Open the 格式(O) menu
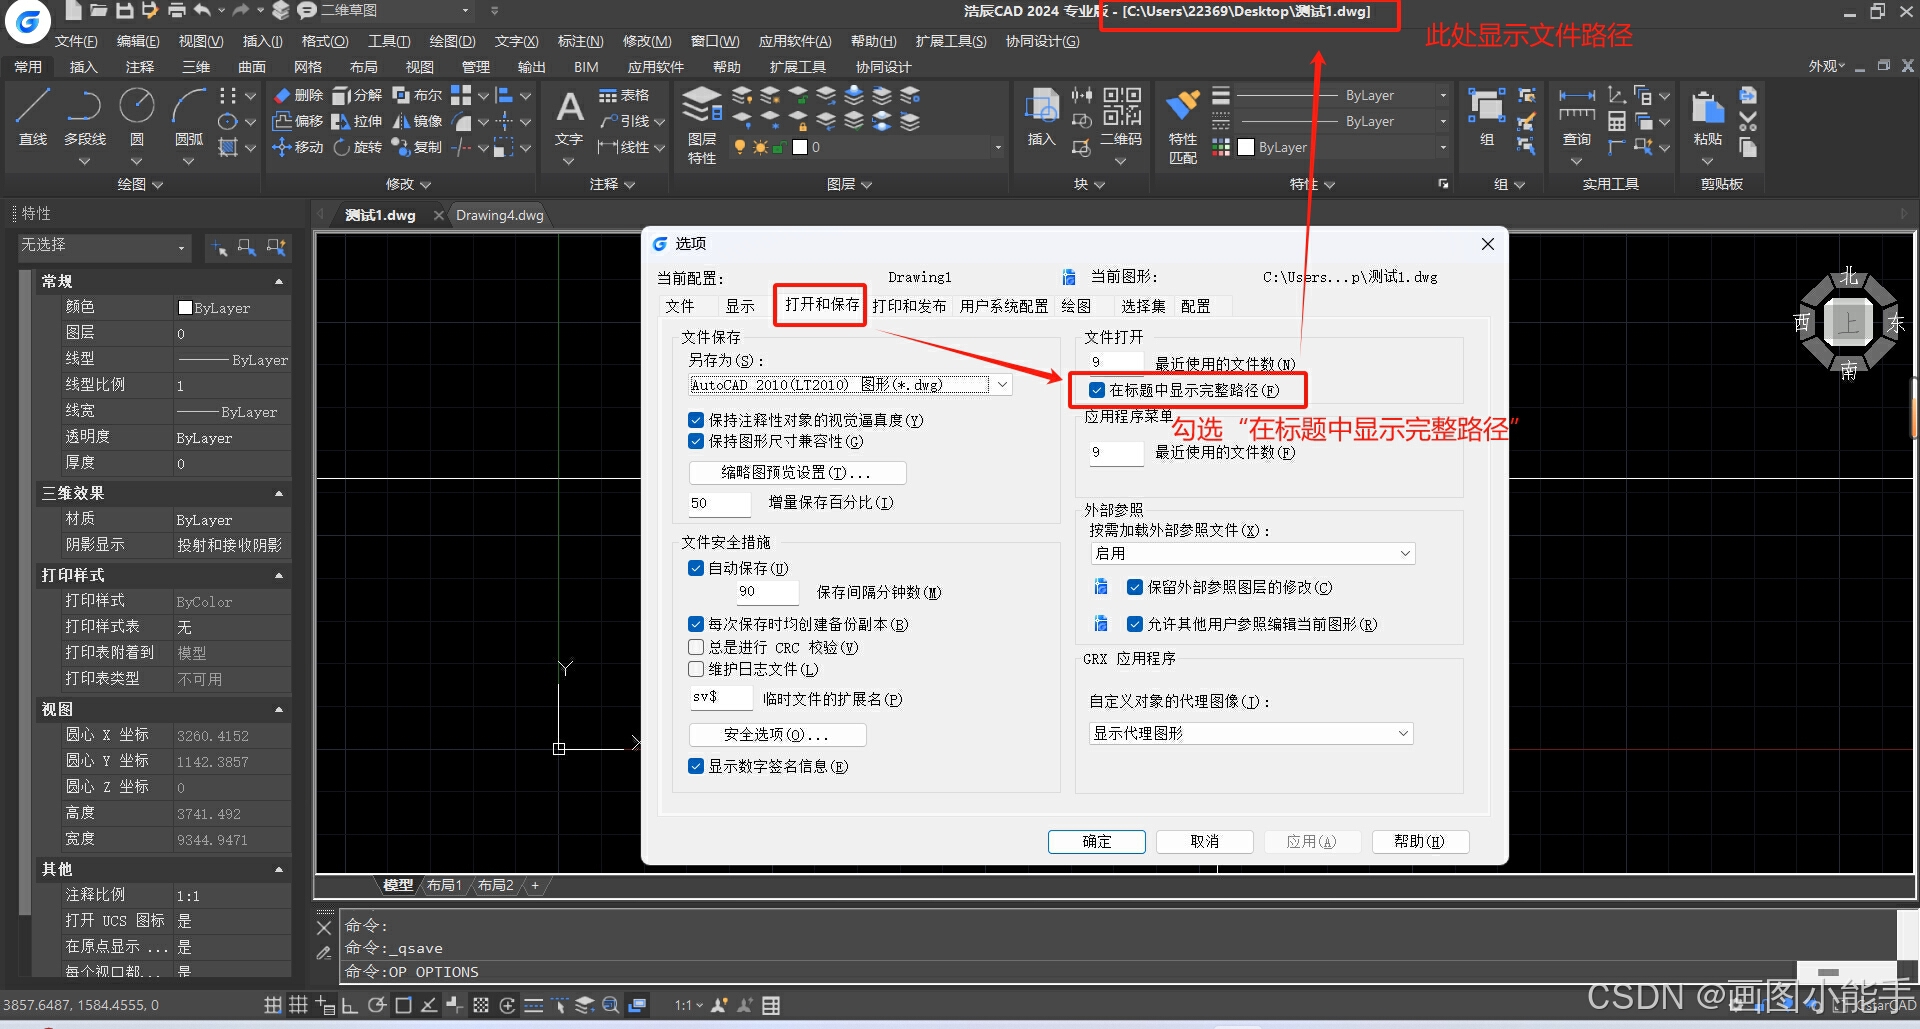Screen dimensions: 1920x1029 coord(325,41)
